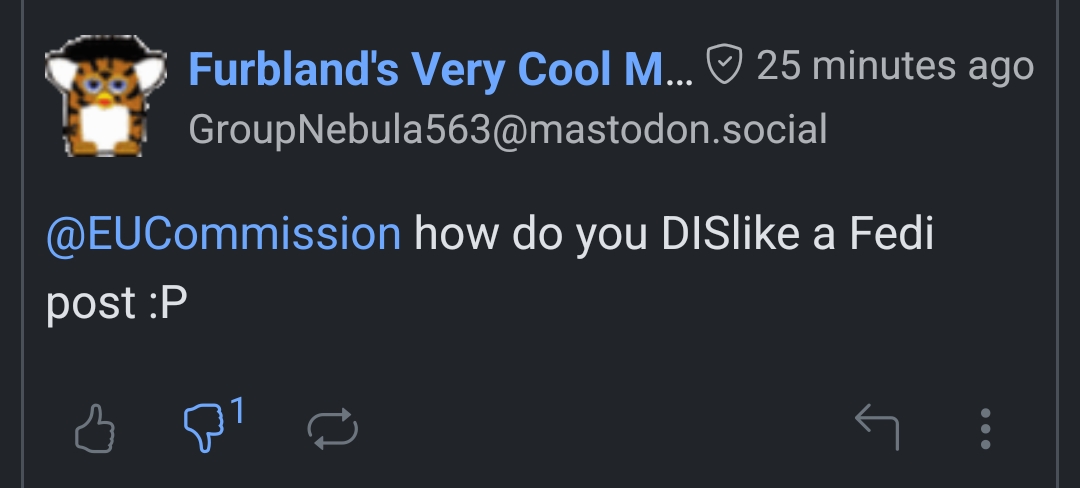The width and height of the screenshot is (1080, 488).
Task: Boost the post with repost arrows
Action: point(332,430)
